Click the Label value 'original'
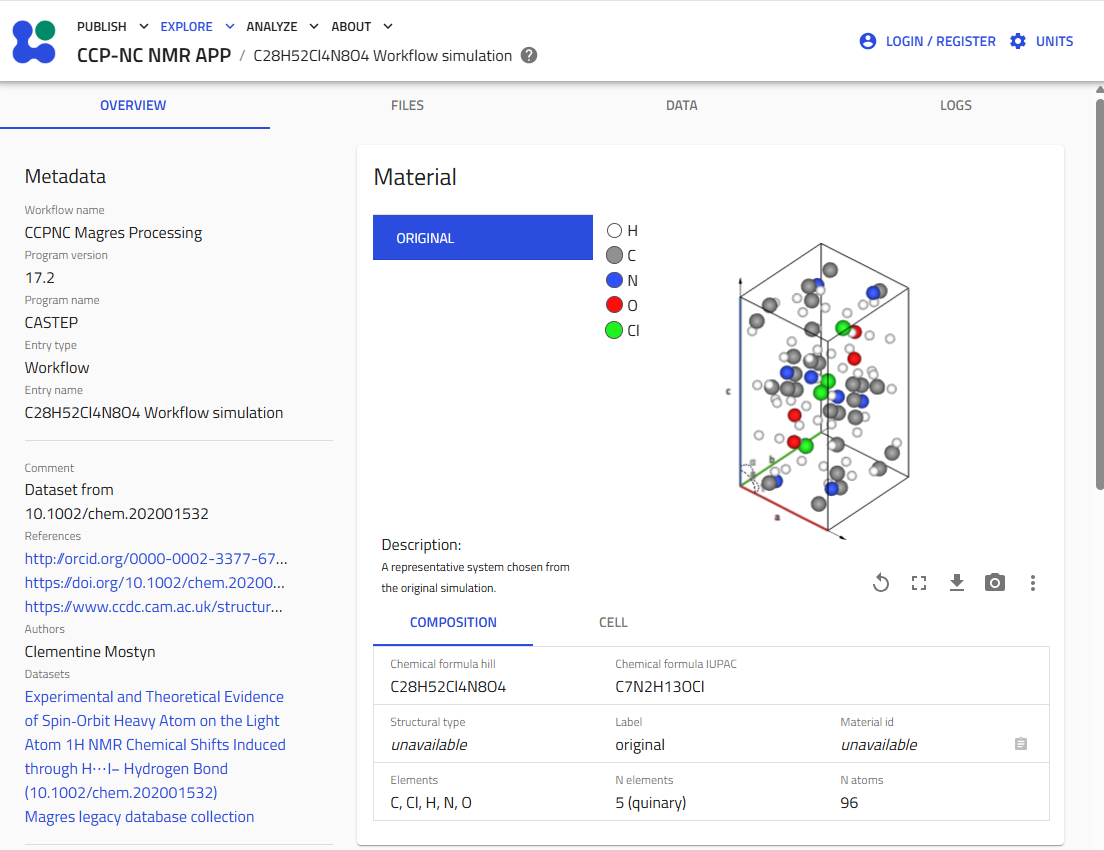 pos(640,745)
